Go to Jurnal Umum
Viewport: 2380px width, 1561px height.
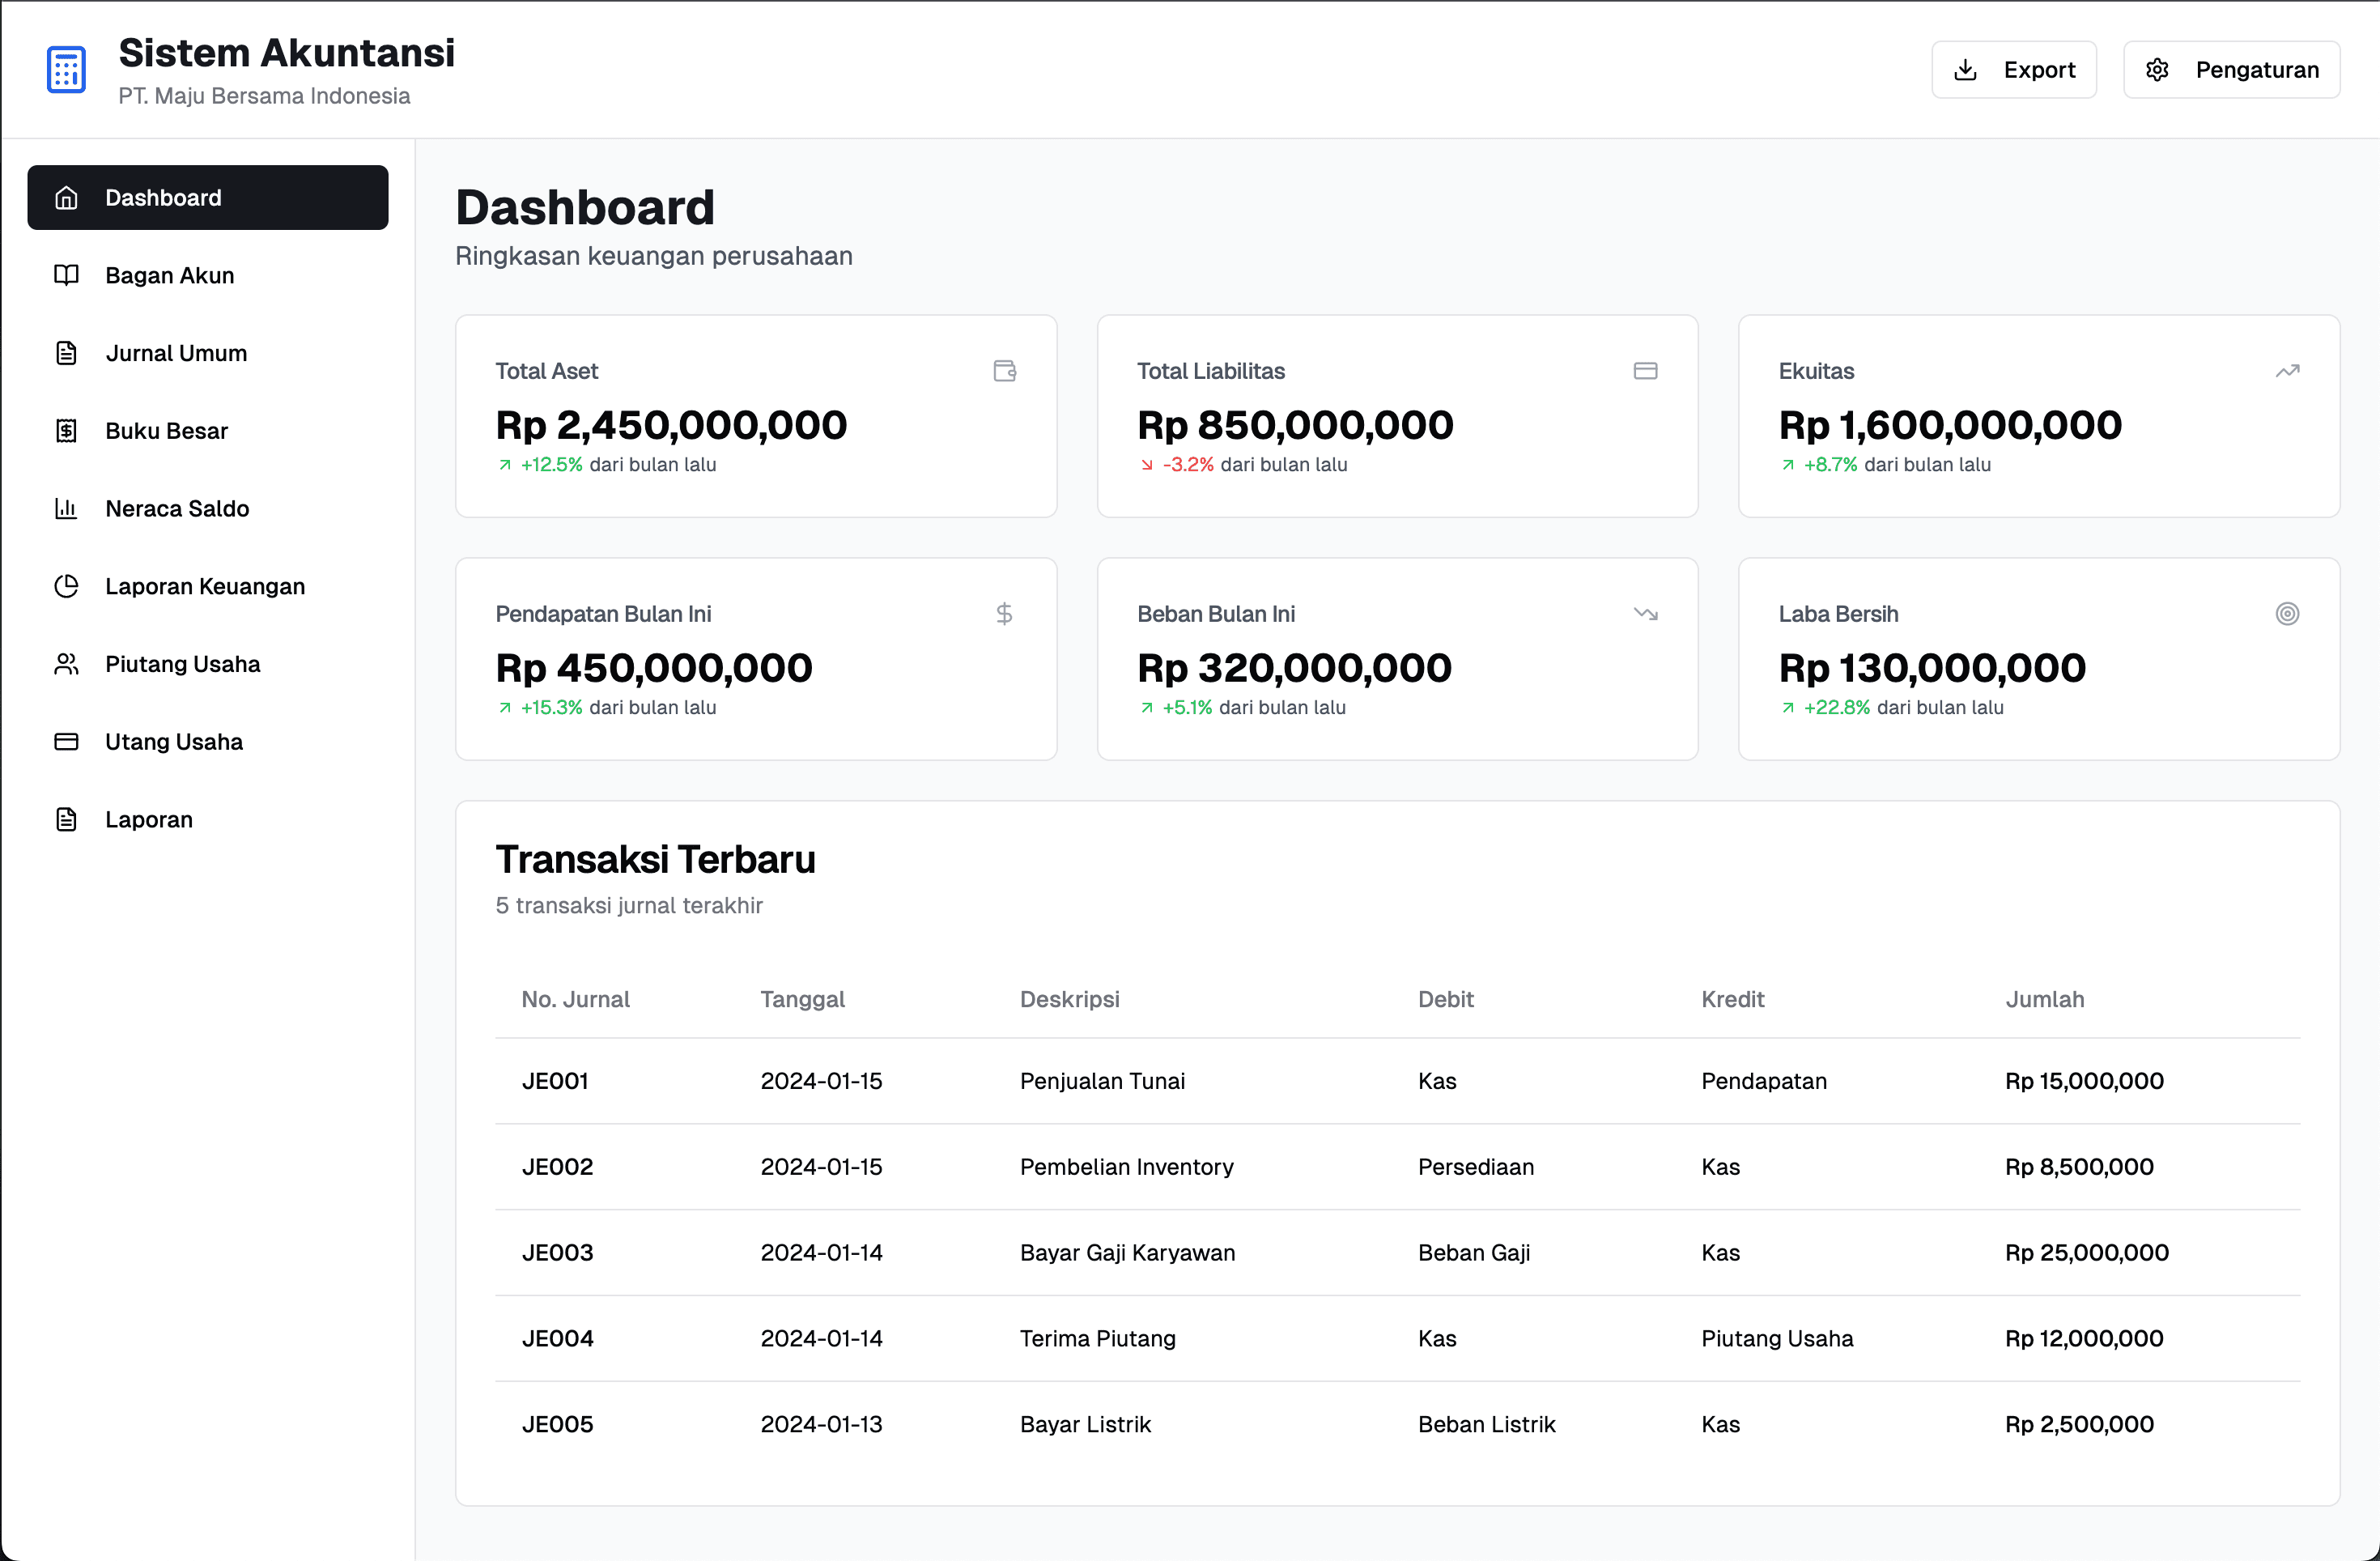pyautogui.click(x=208, y=353)
